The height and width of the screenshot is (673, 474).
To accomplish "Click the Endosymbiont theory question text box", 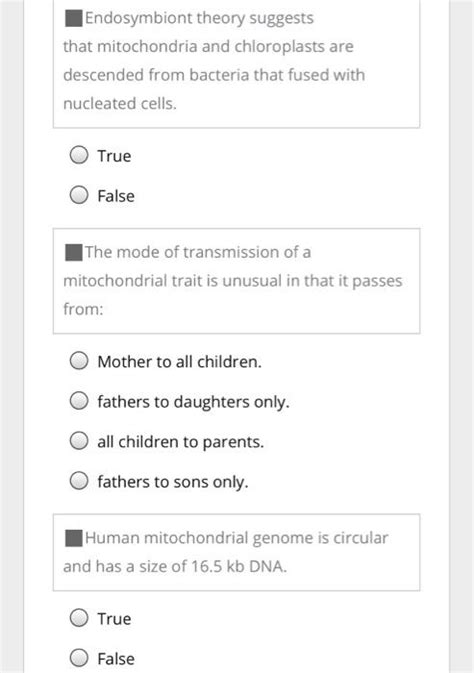I will [x=237, y=63].
